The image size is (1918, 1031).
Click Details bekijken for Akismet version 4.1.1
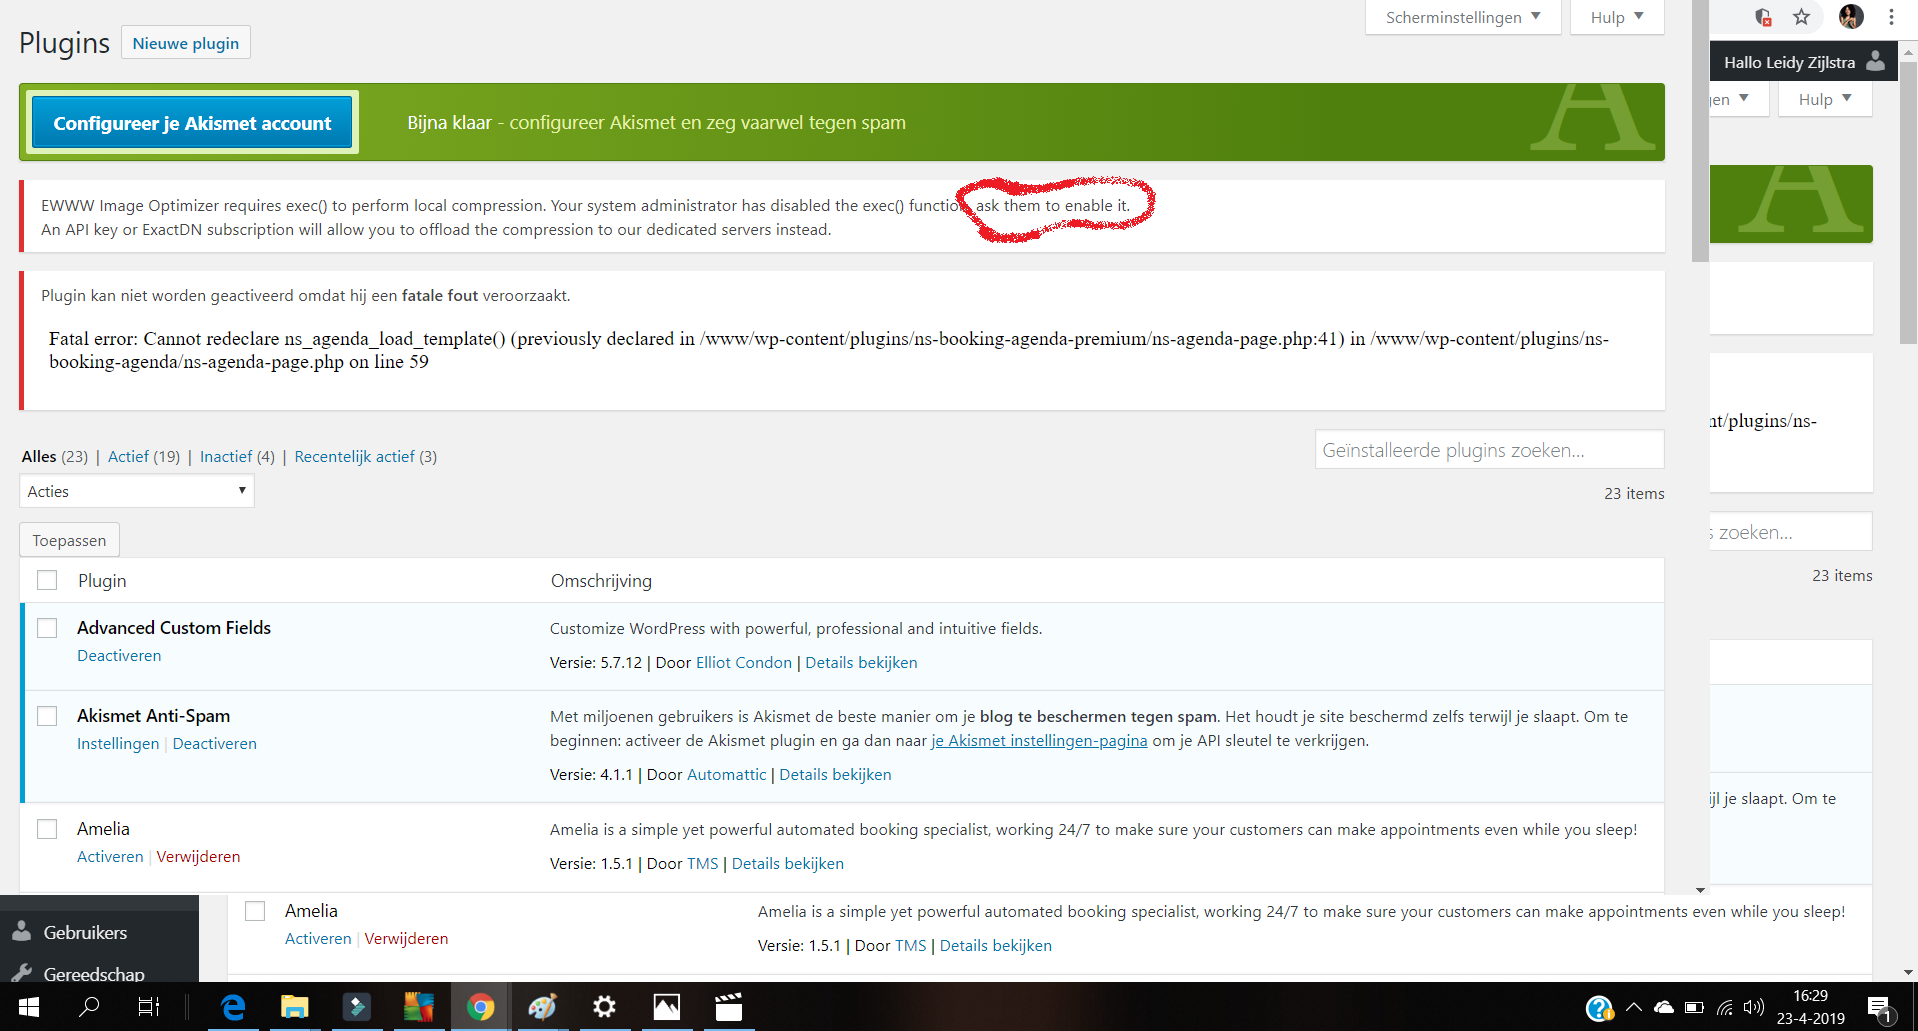[835, 775]
